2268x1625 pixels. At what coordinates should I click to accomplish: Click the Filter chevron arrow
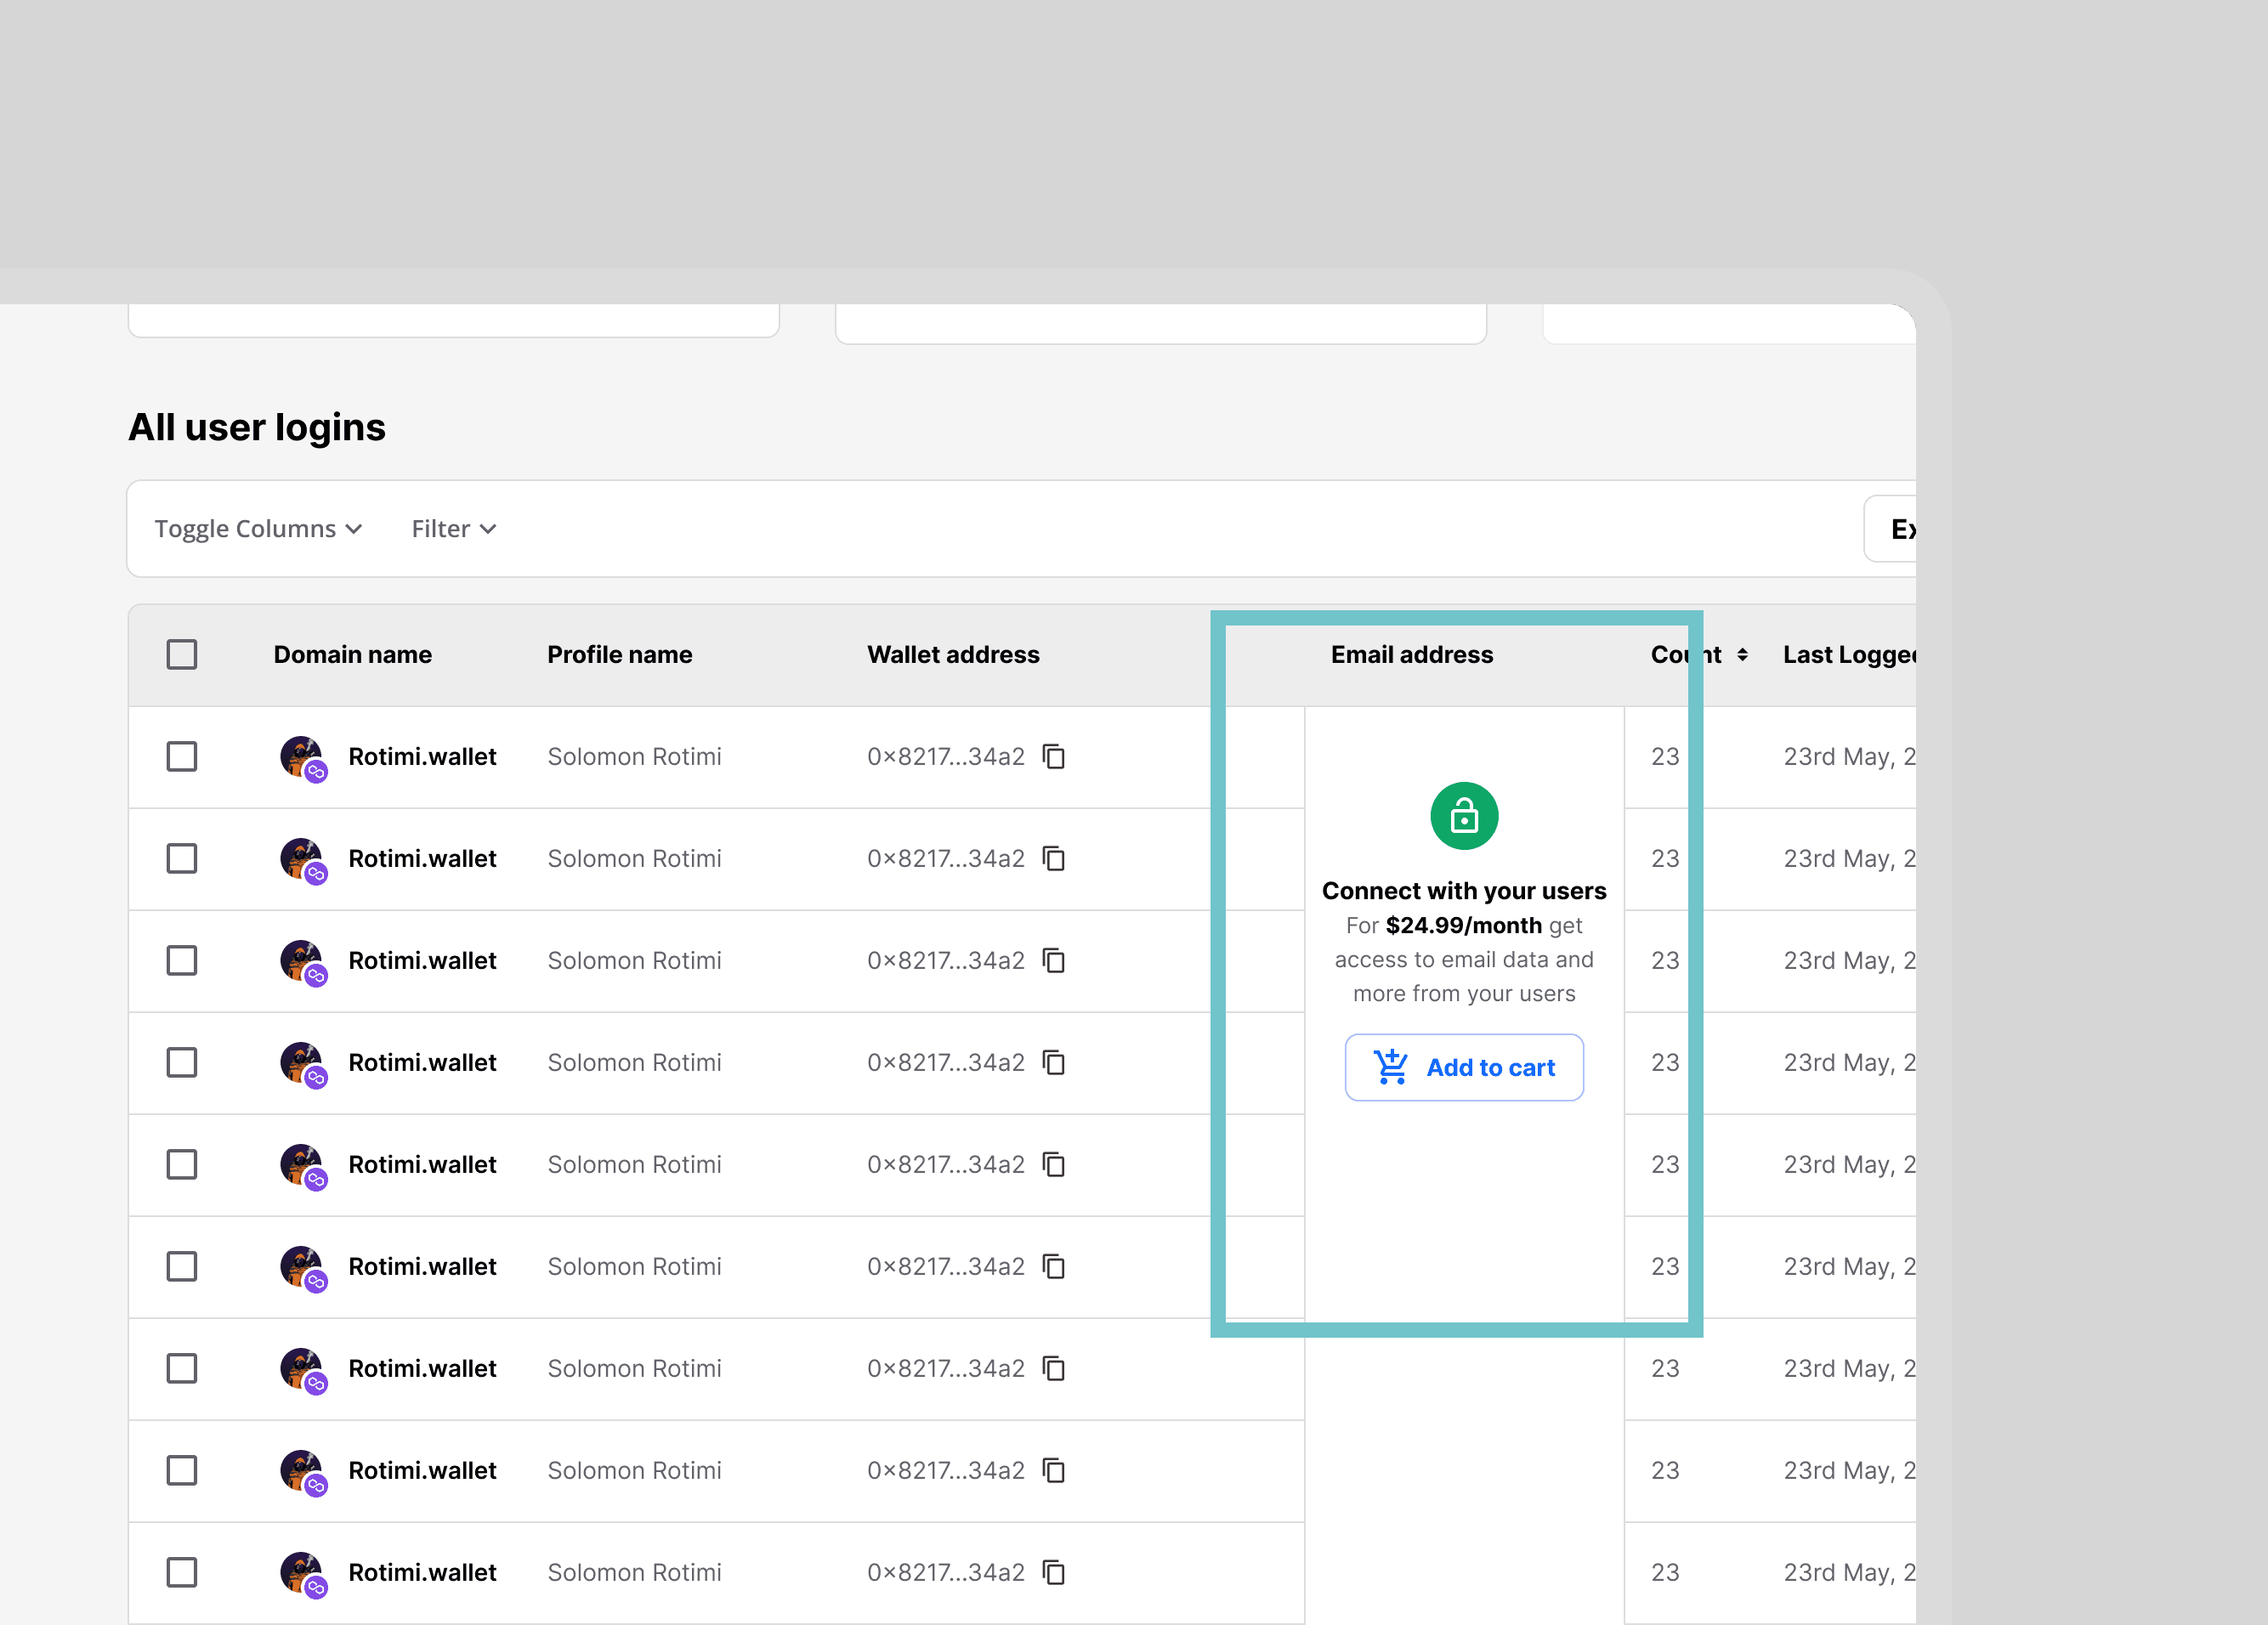click(x=488, y=529)
